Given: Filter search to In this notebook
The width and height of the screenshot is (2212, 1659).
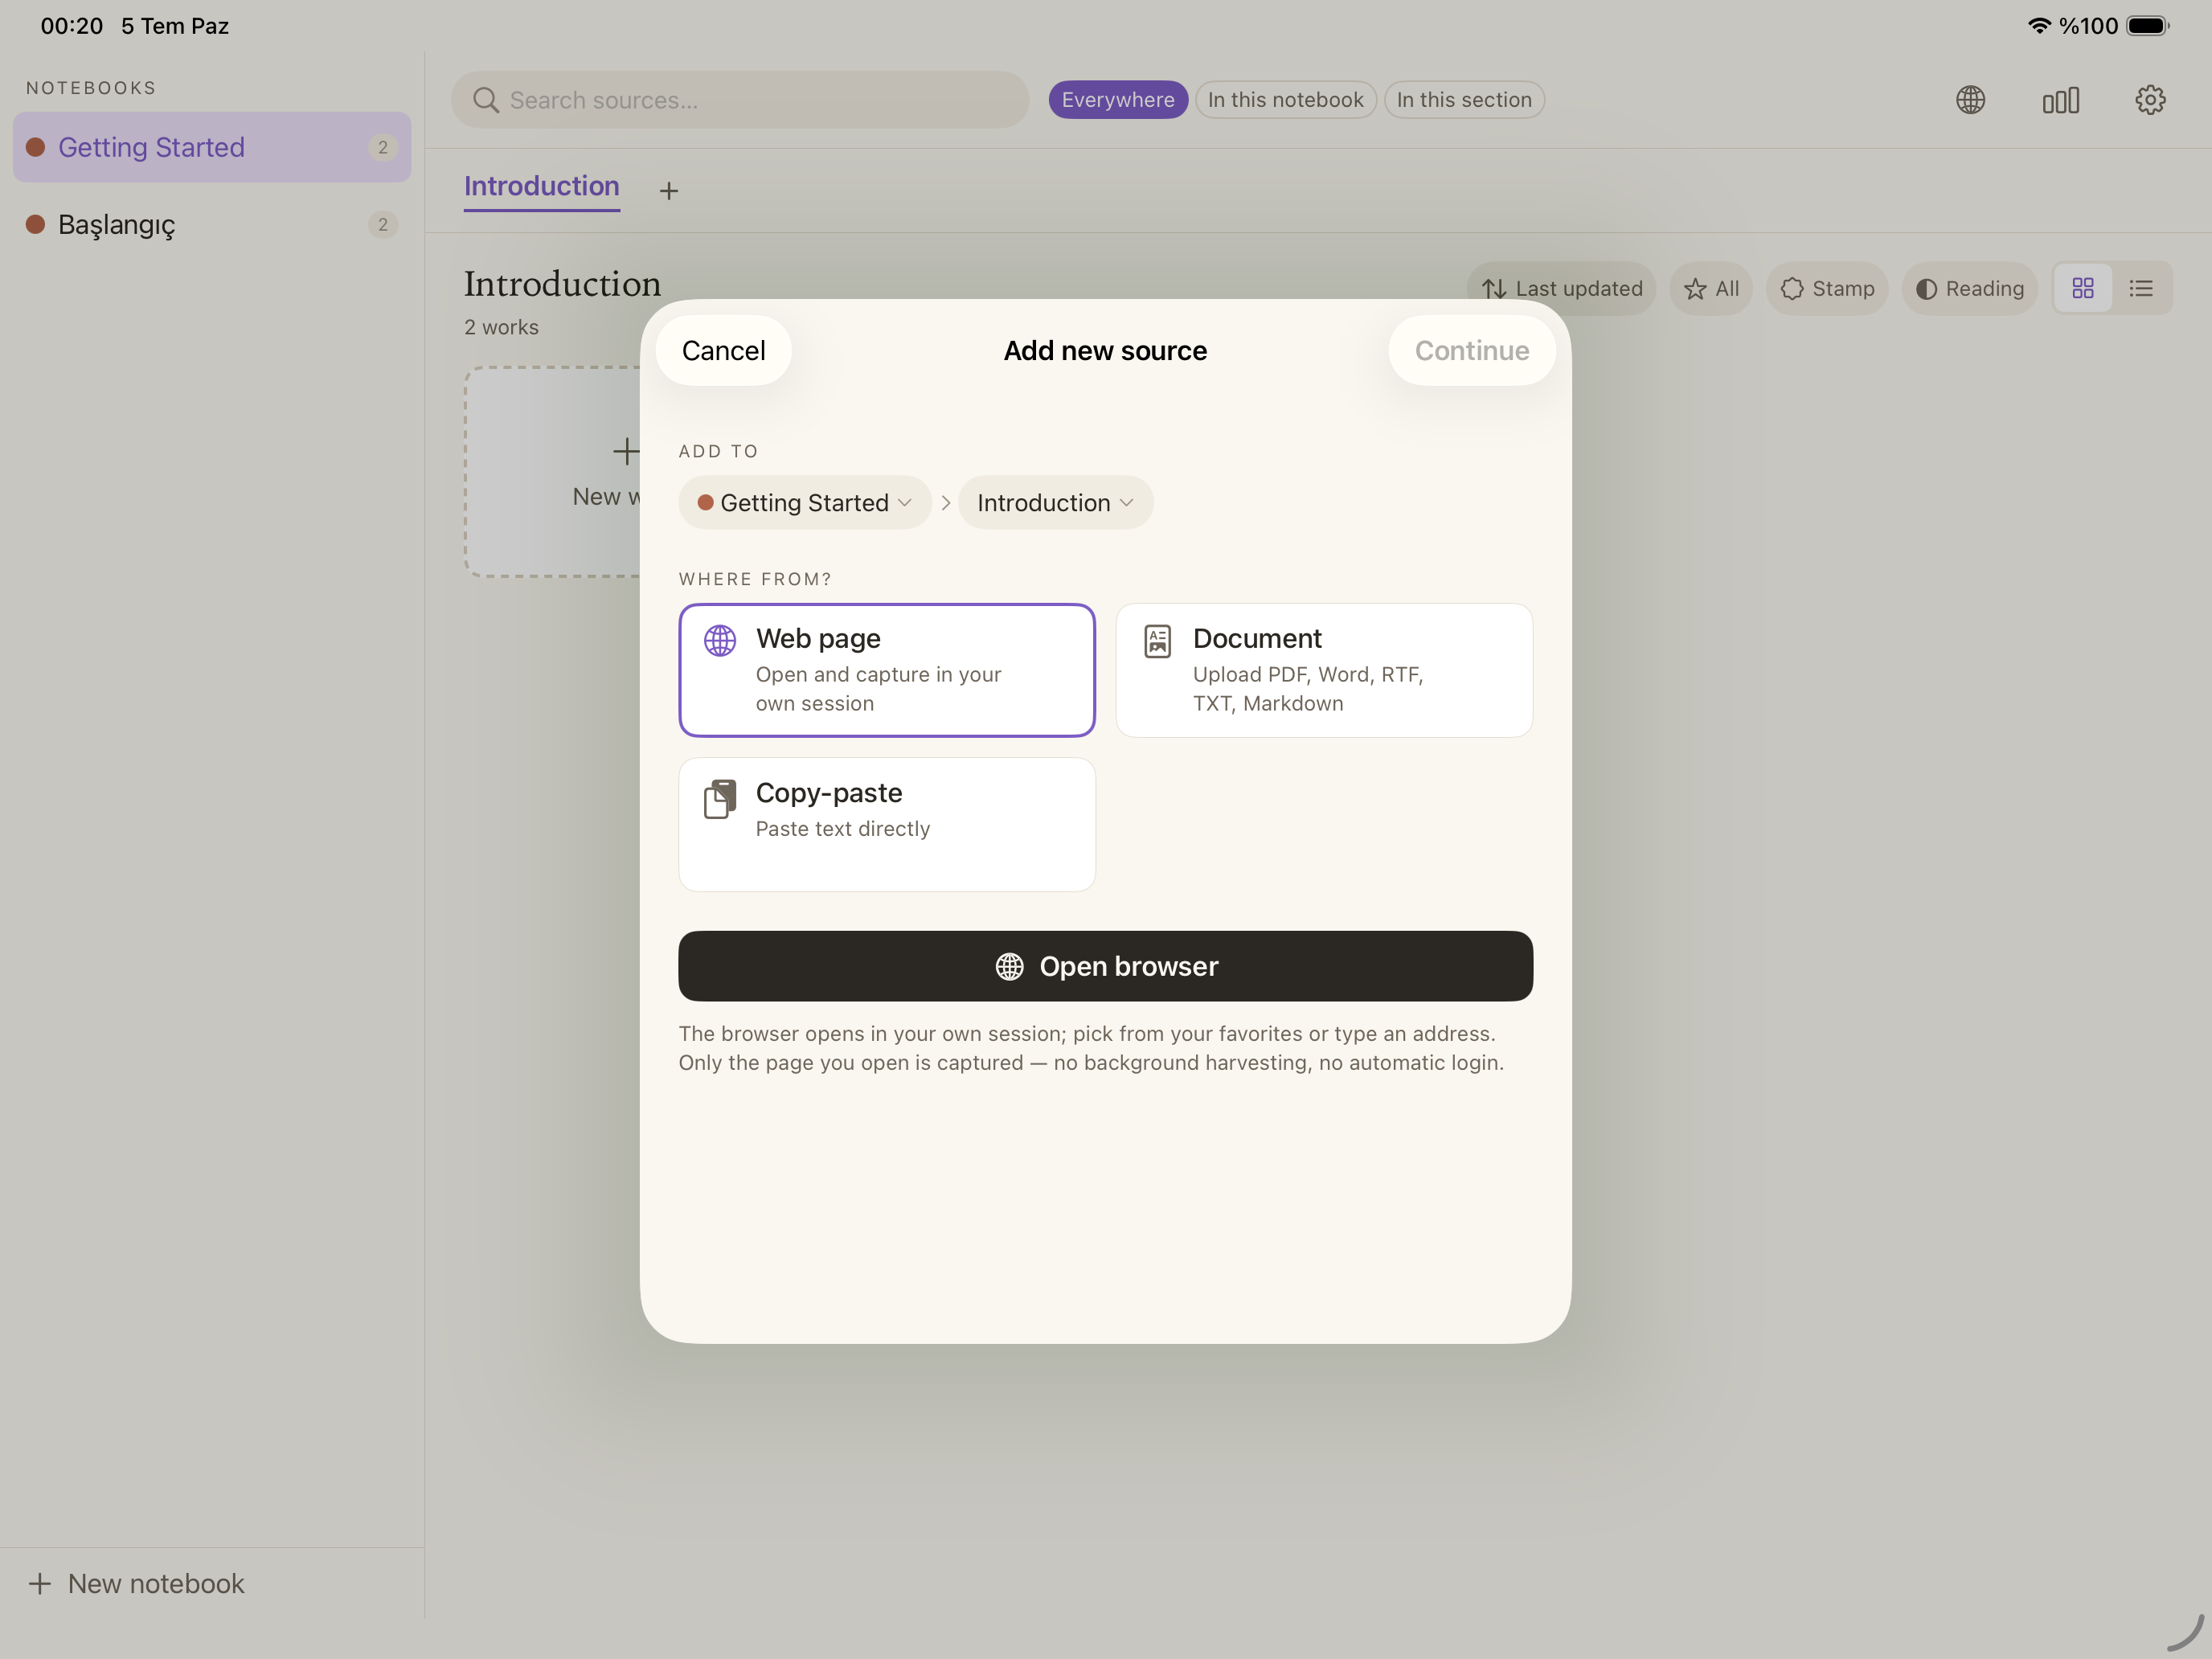Looking at the screenshot, I should coord(1286,100).
